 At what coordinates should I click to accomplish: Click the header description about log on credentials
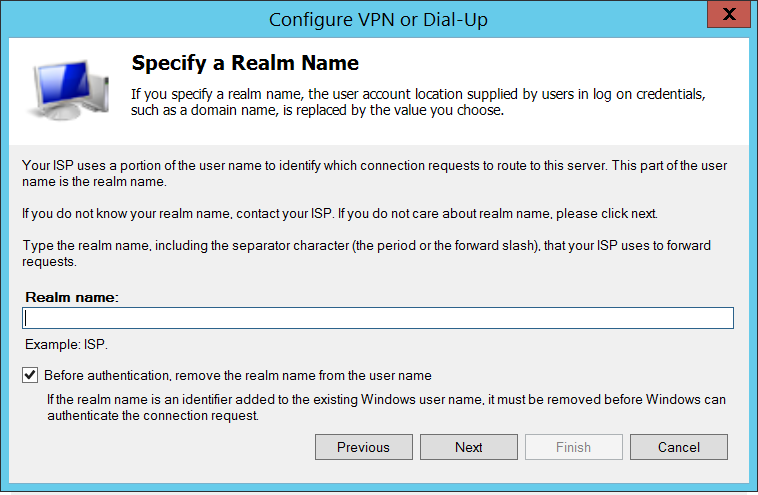click(x=419, y=102)
